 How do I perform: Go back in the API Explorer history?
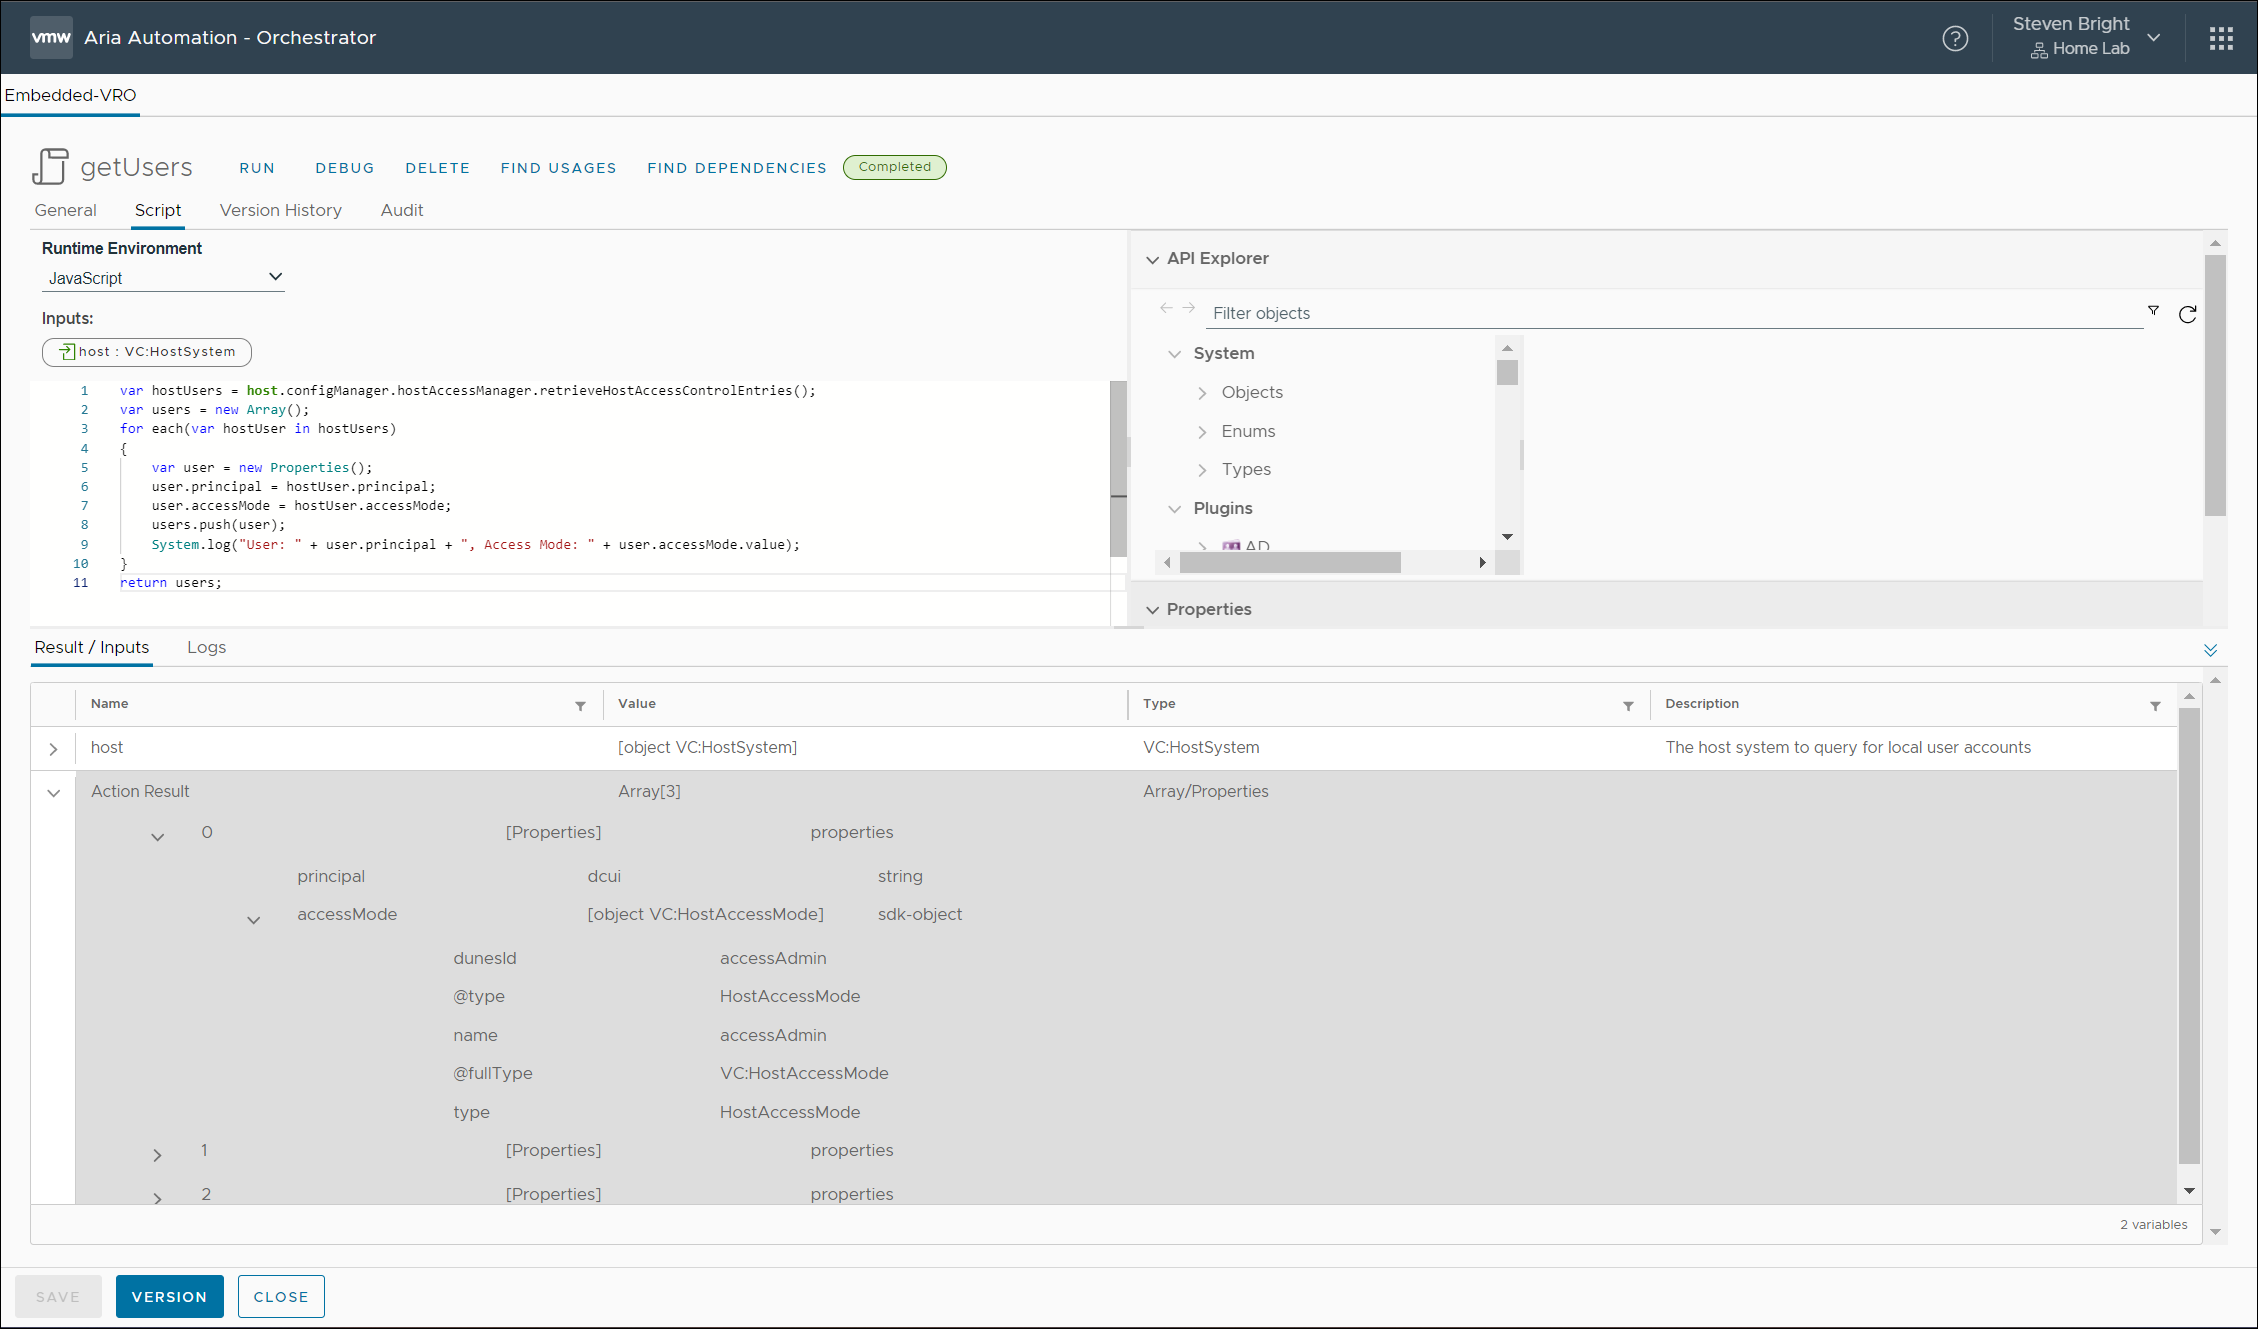(x=1166, y=308)
